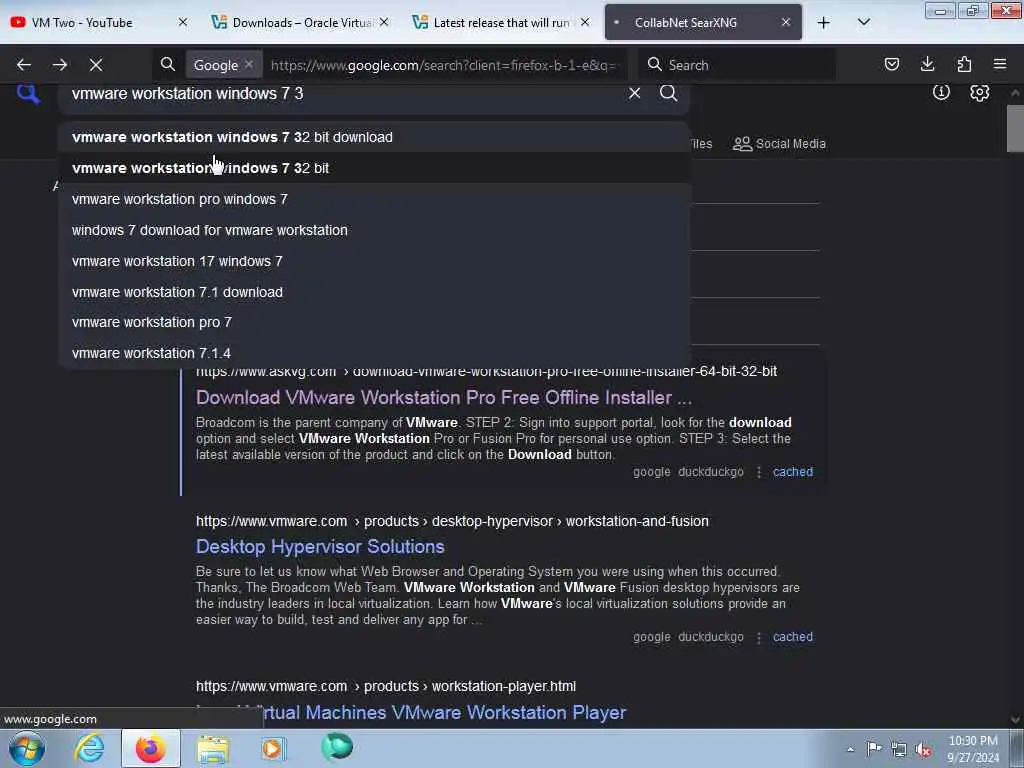This screenshot has width=1024, height=768.
Task: Close the Latest release tab
Action: pos(585,22)
